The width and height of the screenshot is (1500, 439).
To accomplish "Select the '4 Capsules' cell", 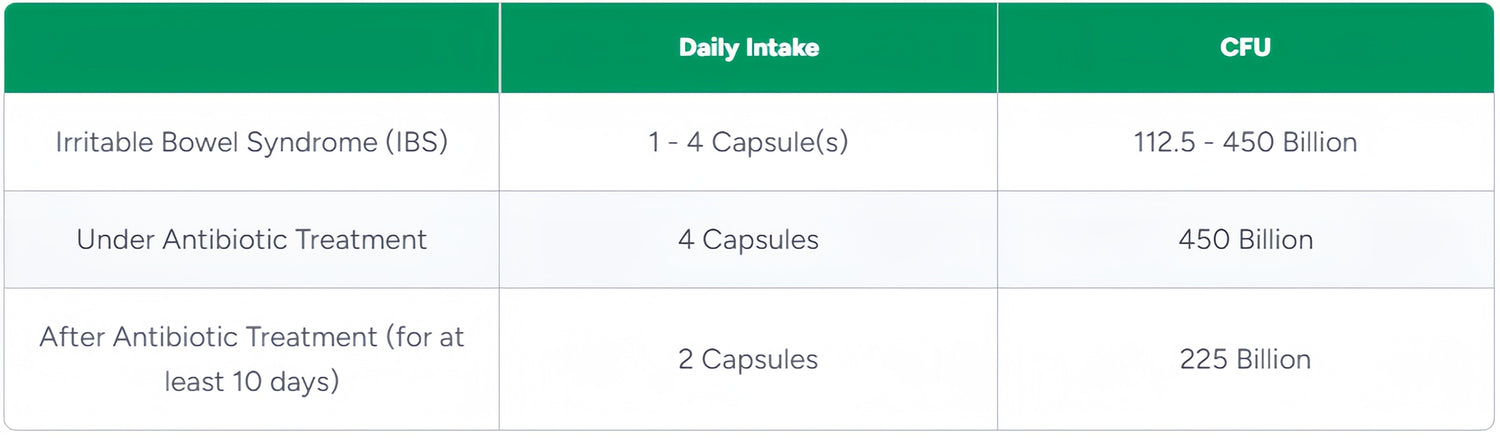I will pyautogui.click(x=748, y=240).
